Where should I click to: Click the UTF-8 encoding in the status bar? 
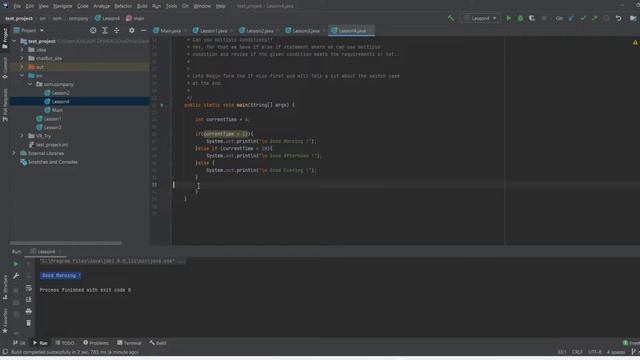(595, 352)
